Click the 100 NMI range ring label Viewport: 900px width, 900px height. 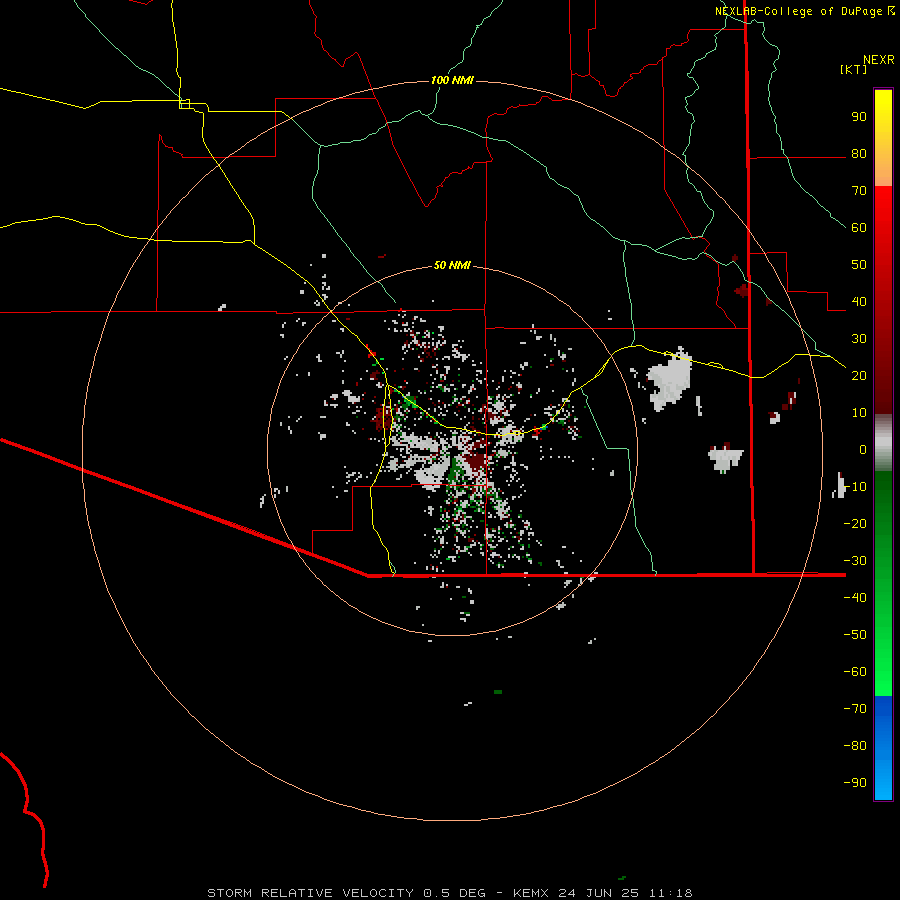pyautogui.click(x=452, y=80)
